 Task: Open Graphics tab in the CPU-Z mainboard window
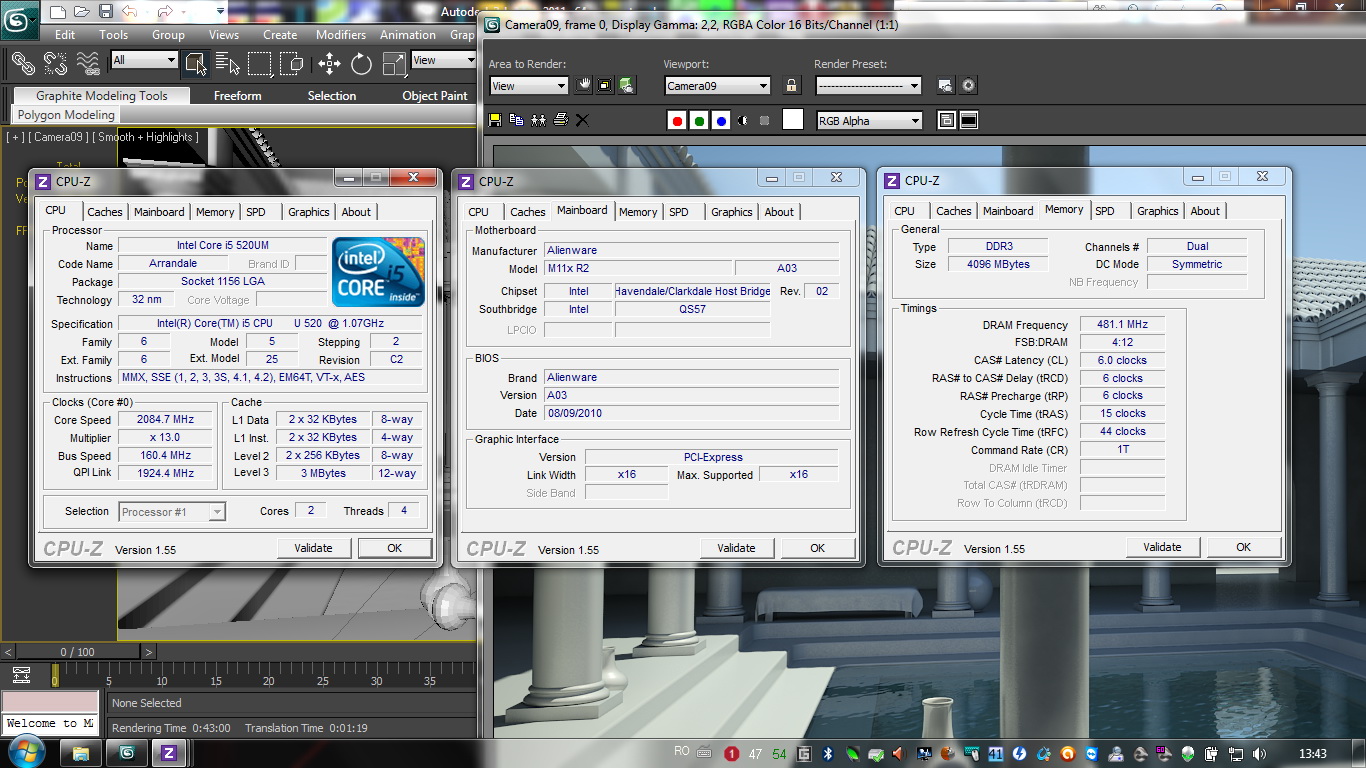[x=732, y=212]
